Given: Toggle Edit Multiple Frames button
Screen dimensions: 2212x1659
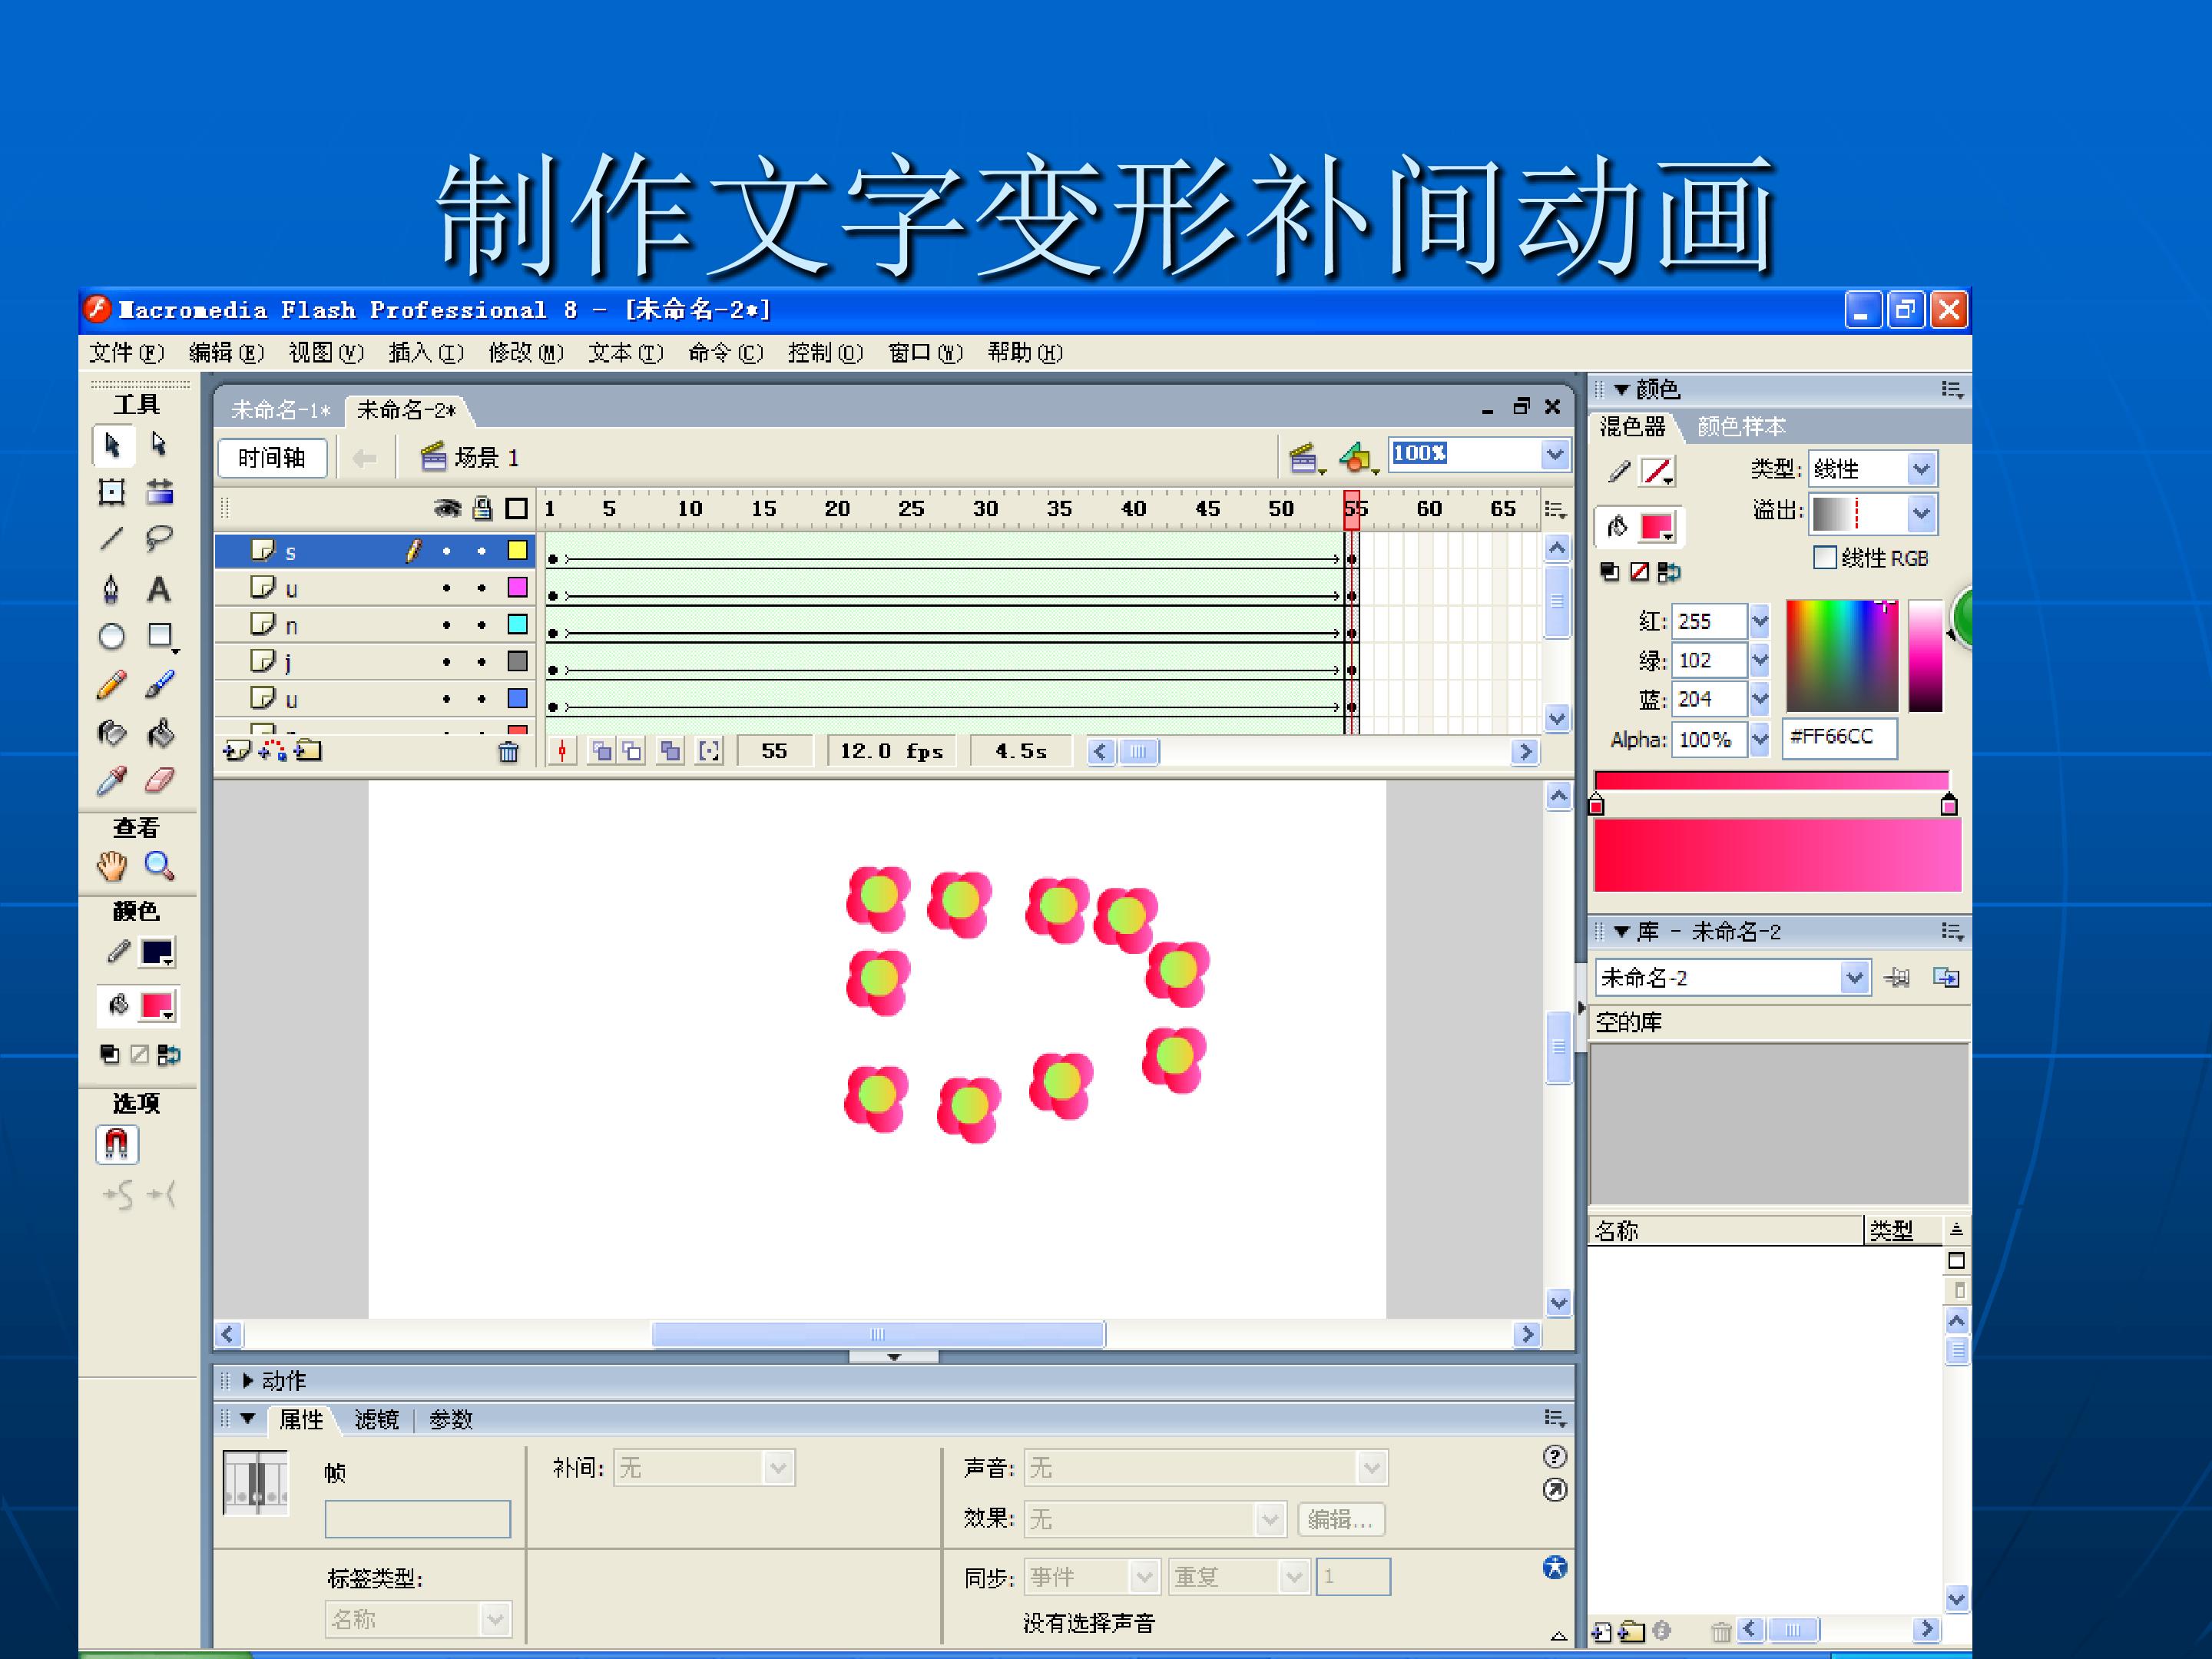Looking at the screenshot, I should click(x=670, y=751).
